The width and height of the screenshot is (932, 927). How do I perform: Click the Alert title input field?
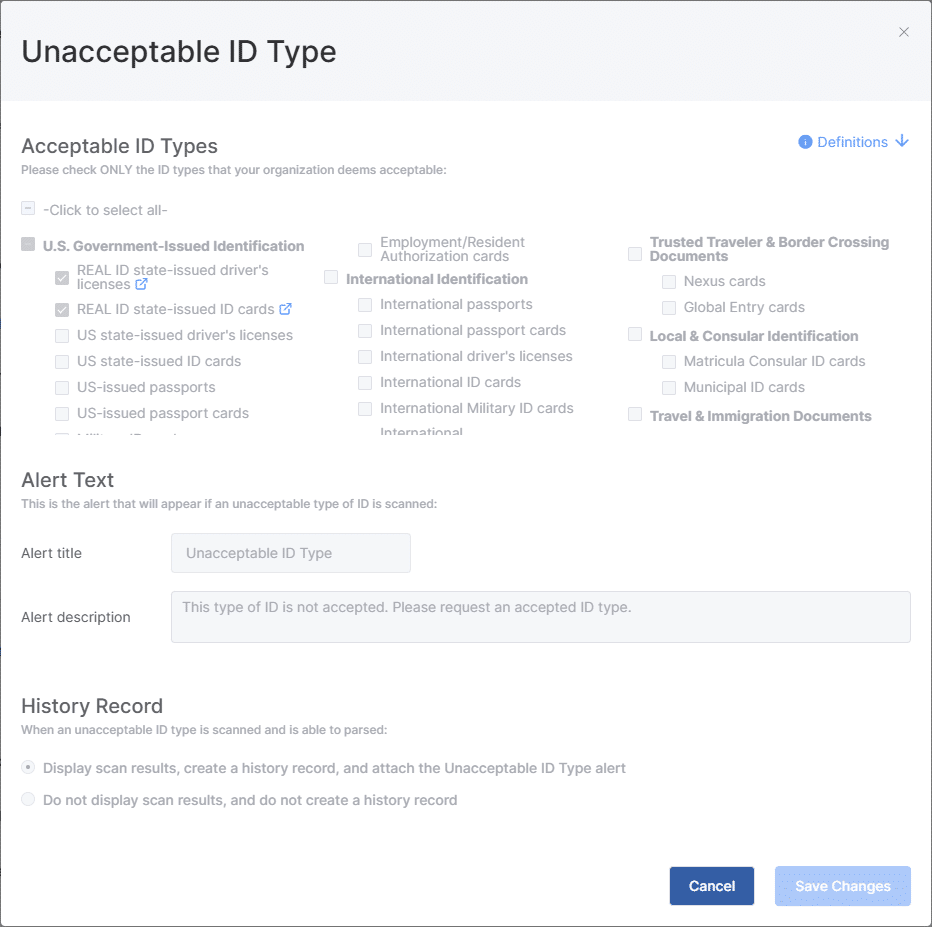[x=291, y=553]
